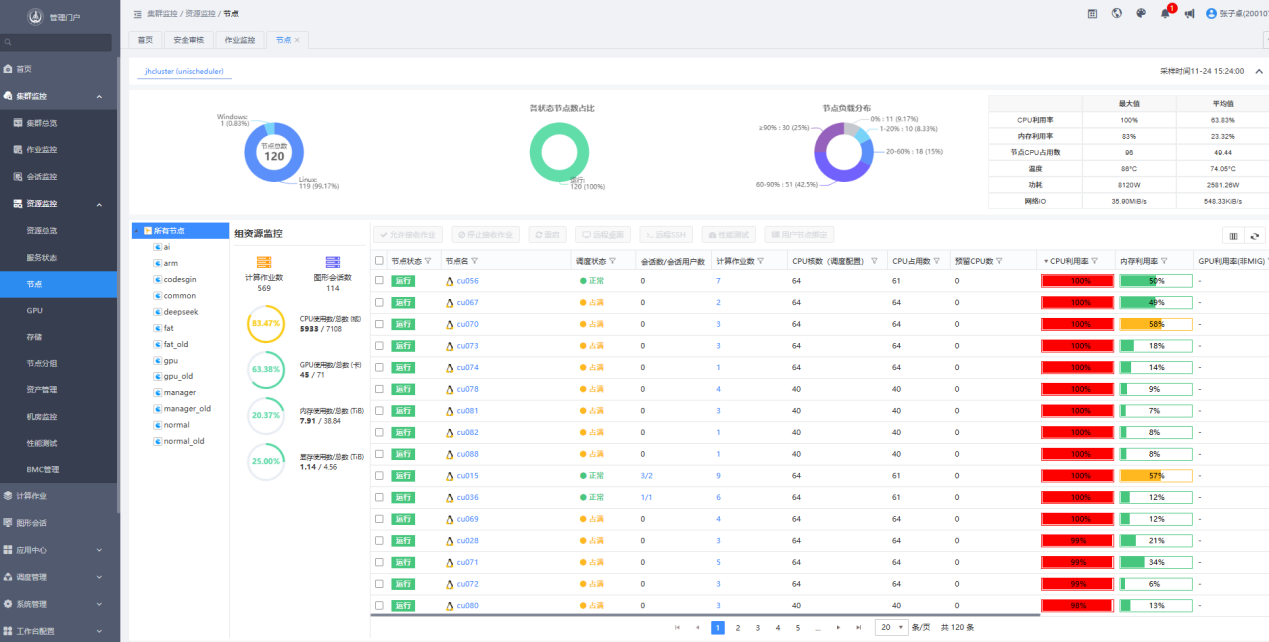Click the filter icon on 节点名 column

[x=475, y=261]
